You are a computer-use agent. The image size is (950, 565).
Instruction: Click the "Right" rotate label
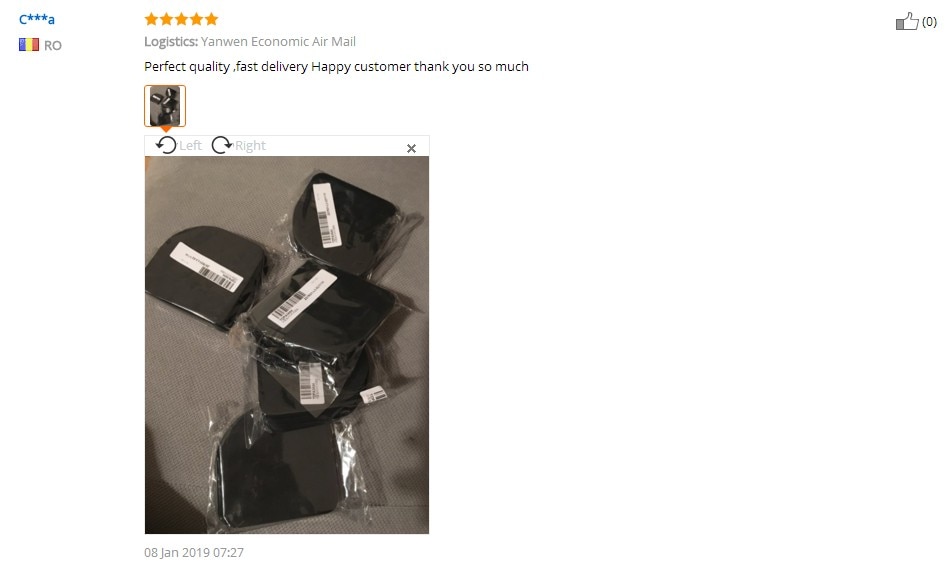pyautogui.click(x=250, y=145)
